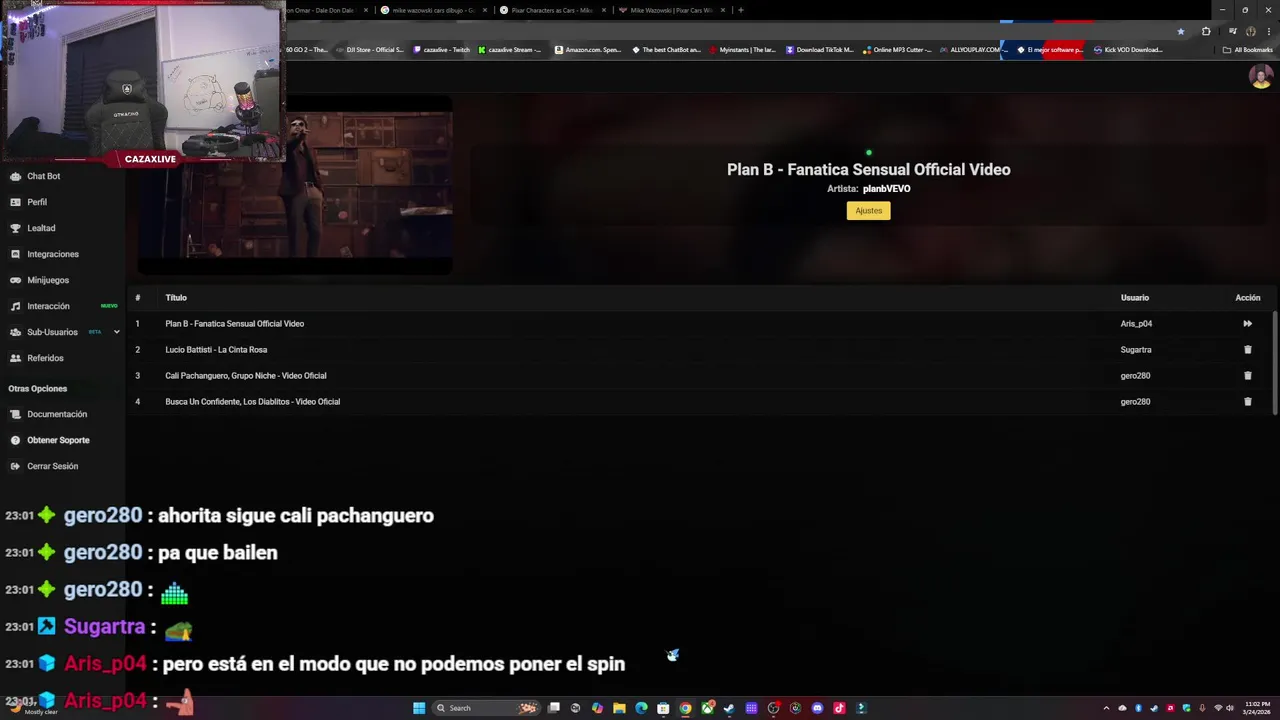Open Perfil in the sidebar

tap(37, 202)
